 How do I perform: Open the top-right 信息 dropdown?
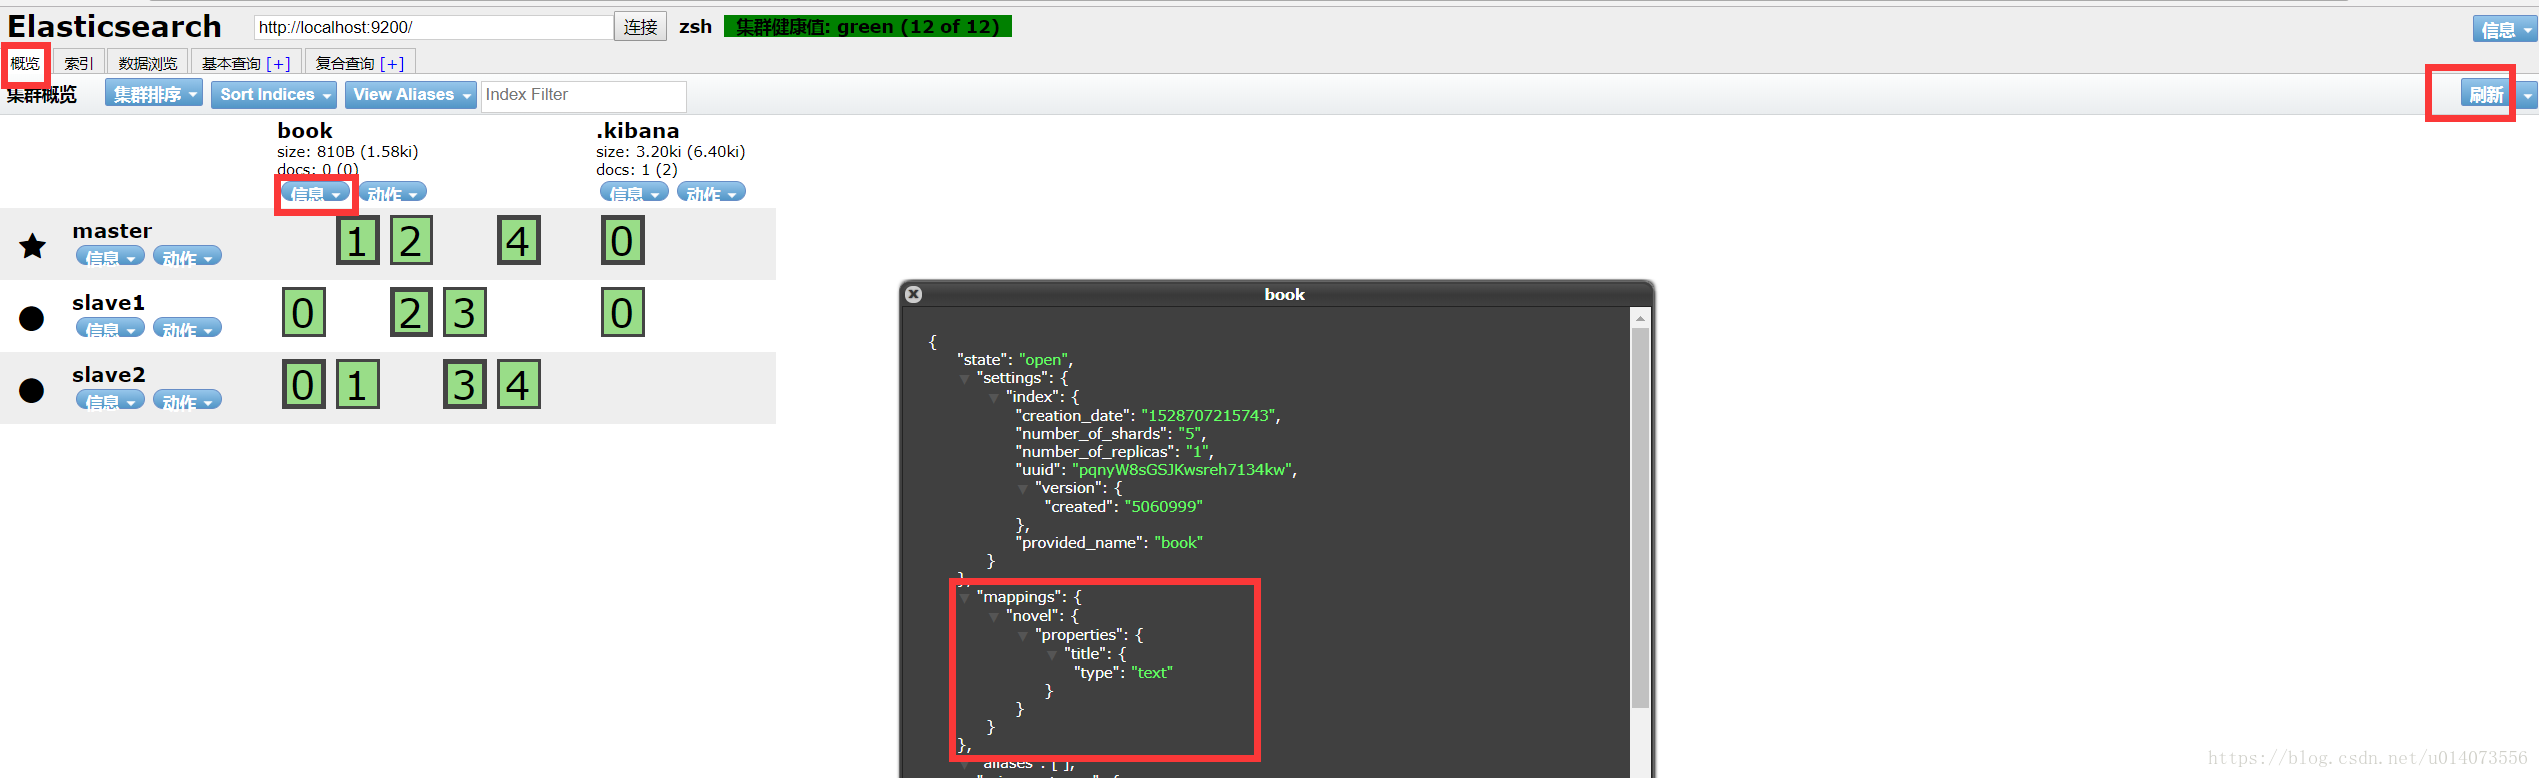(x=2505, y=29)
